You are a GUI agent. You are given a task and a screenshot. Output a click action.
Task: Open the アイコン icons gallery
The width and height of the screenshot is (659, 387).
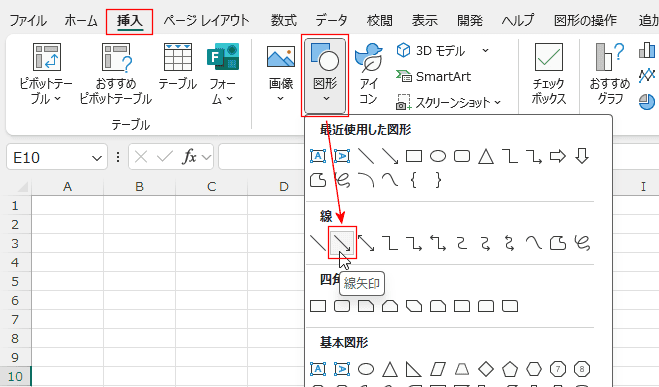pyautogui.click(x=369, y=73)
